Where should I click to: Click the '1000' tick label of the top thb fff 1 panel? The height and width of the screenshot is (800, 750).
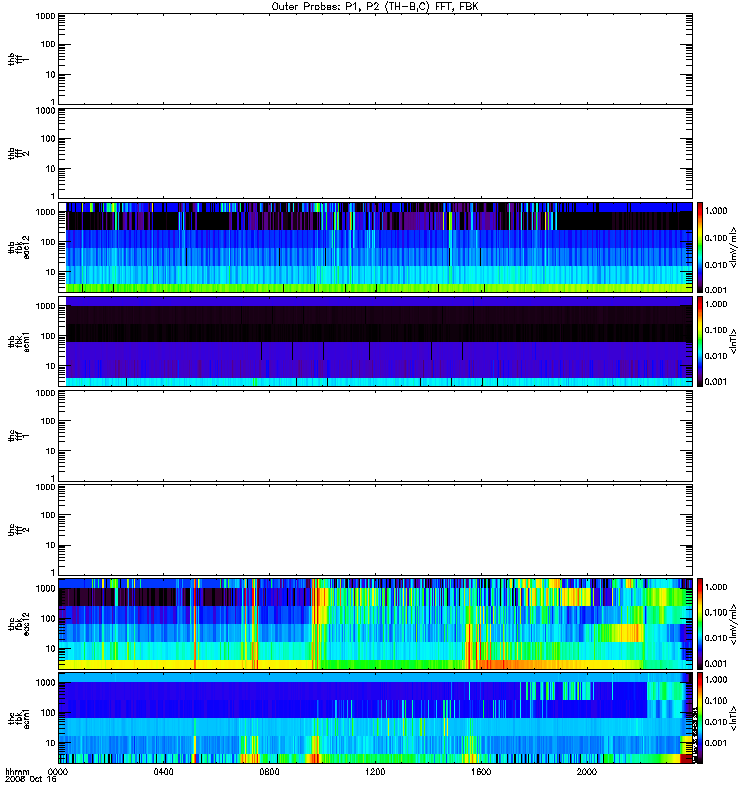[45, 16]
